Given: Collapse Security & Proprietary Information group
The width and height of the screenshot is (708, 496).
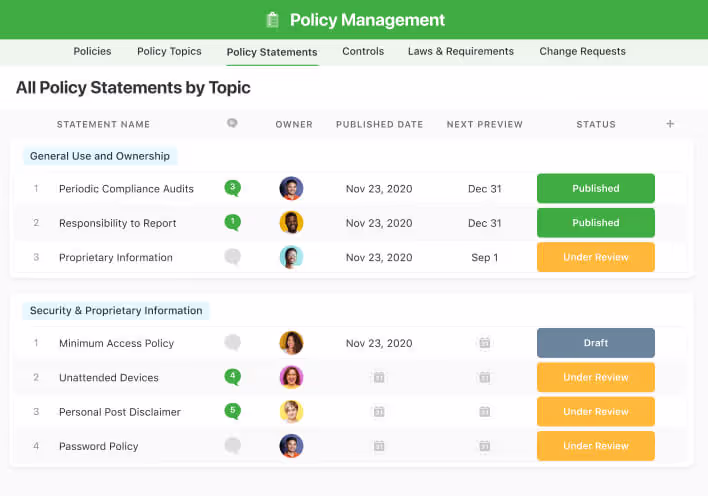Looking at the screenshot, I should click(116, 310).
